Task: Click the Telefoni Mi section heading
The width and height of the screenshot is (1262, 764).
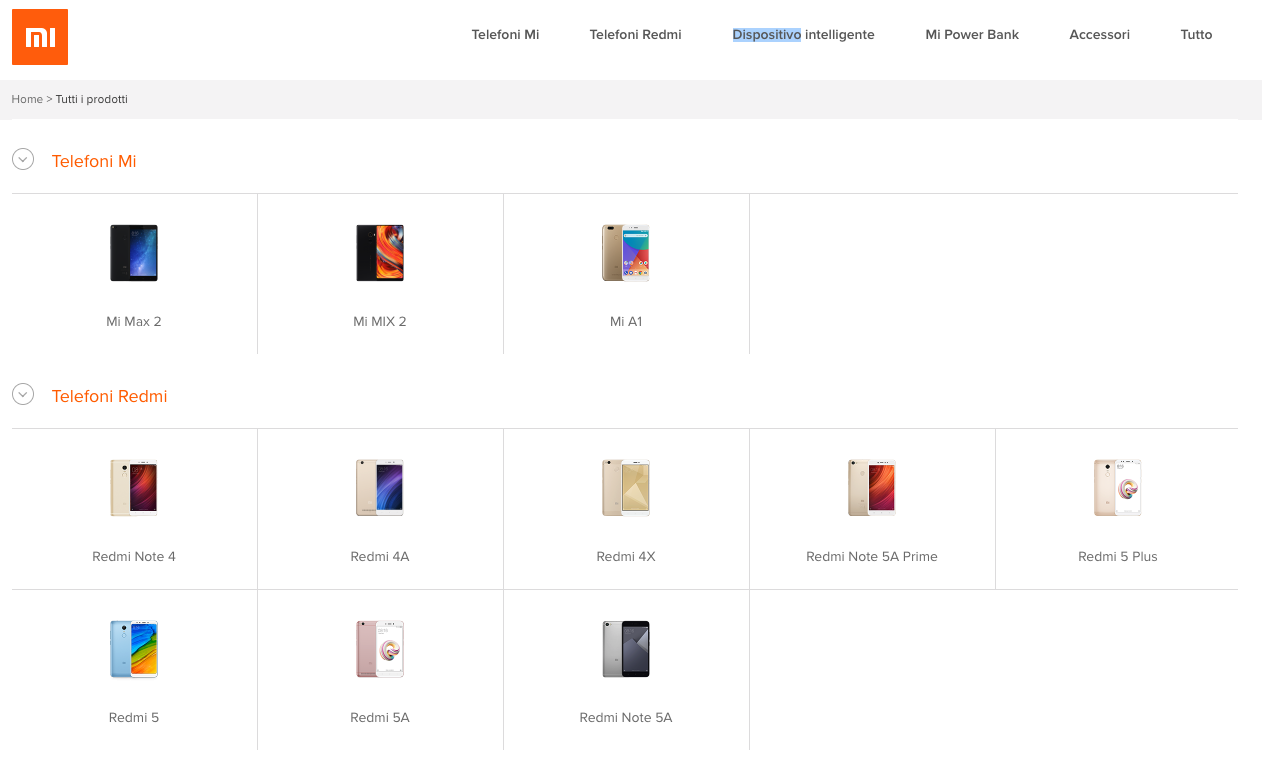Action: click(x=94, y=161)
